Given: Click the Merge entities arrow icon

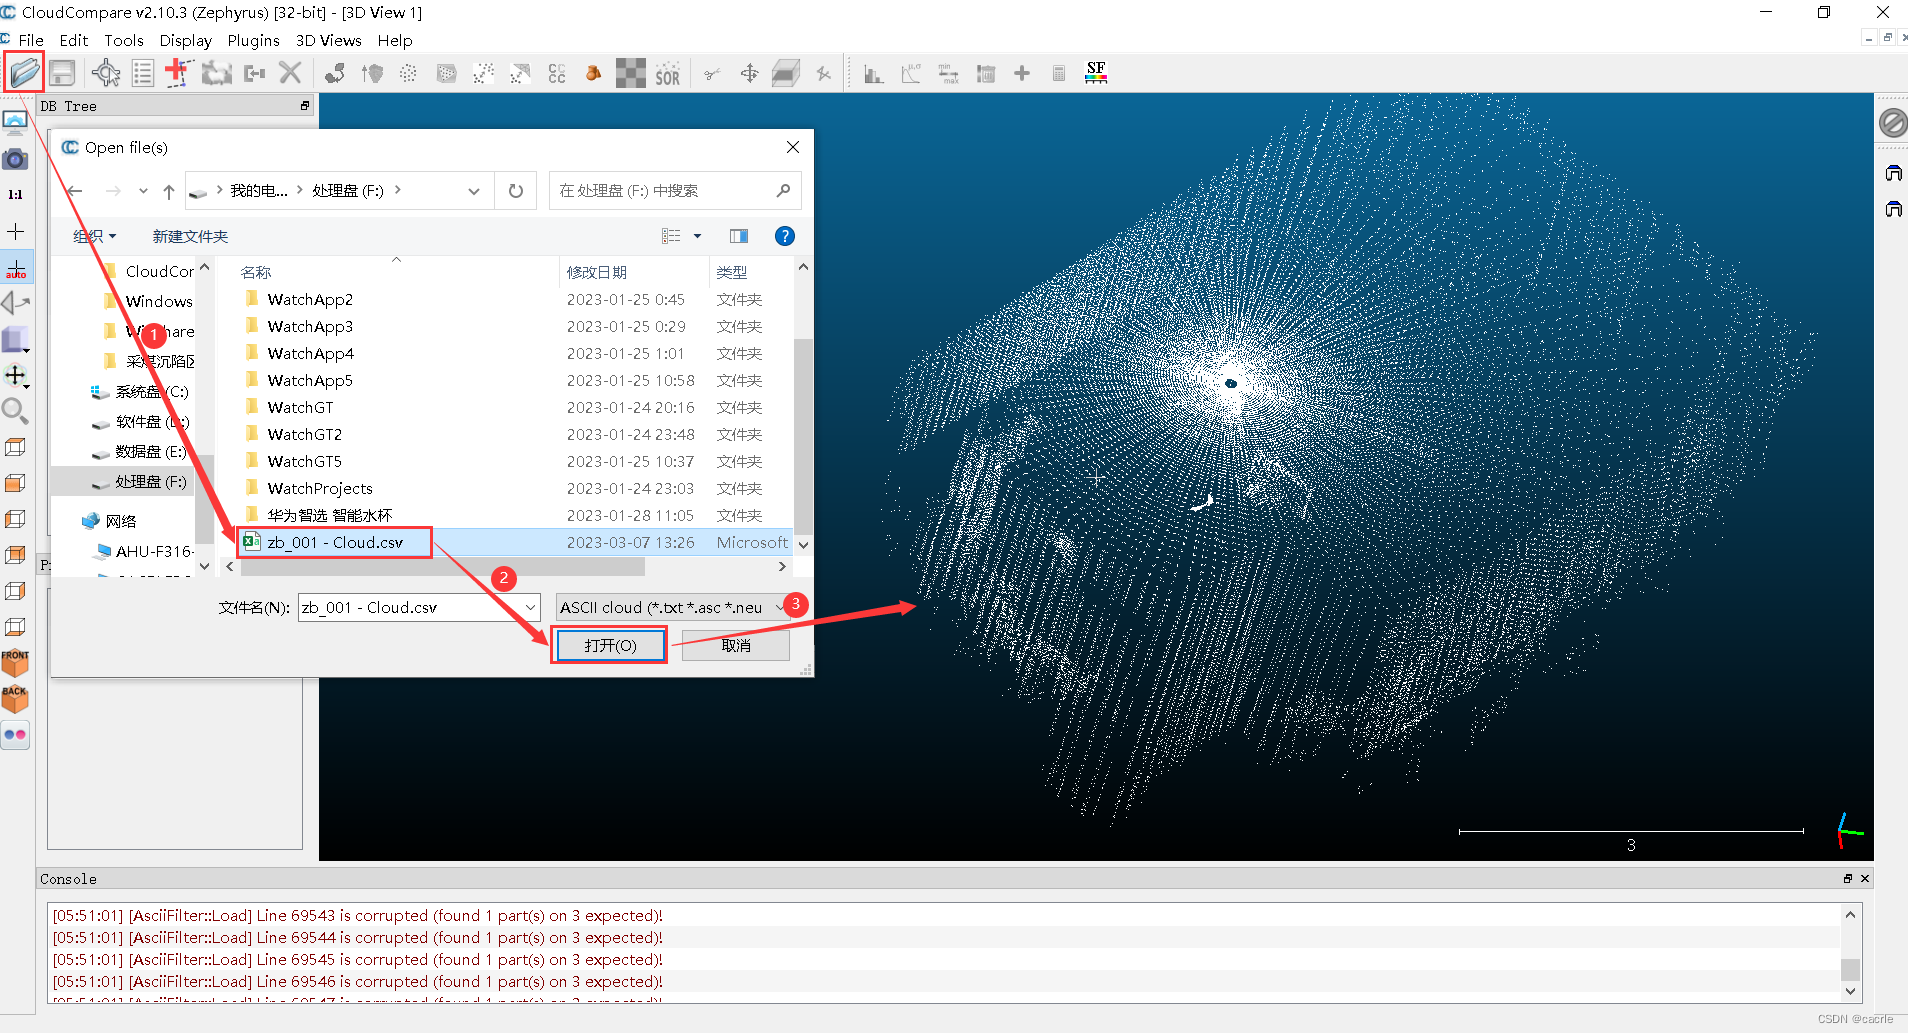Looking at the screenshot, I should [254, 73].
